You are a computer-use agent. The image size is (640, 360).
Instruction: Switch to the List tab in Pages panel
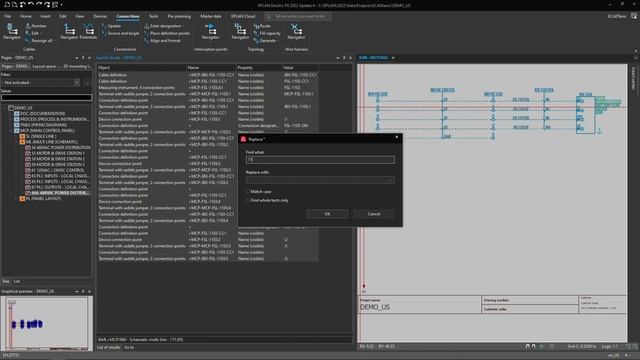[x=16, y=282]
